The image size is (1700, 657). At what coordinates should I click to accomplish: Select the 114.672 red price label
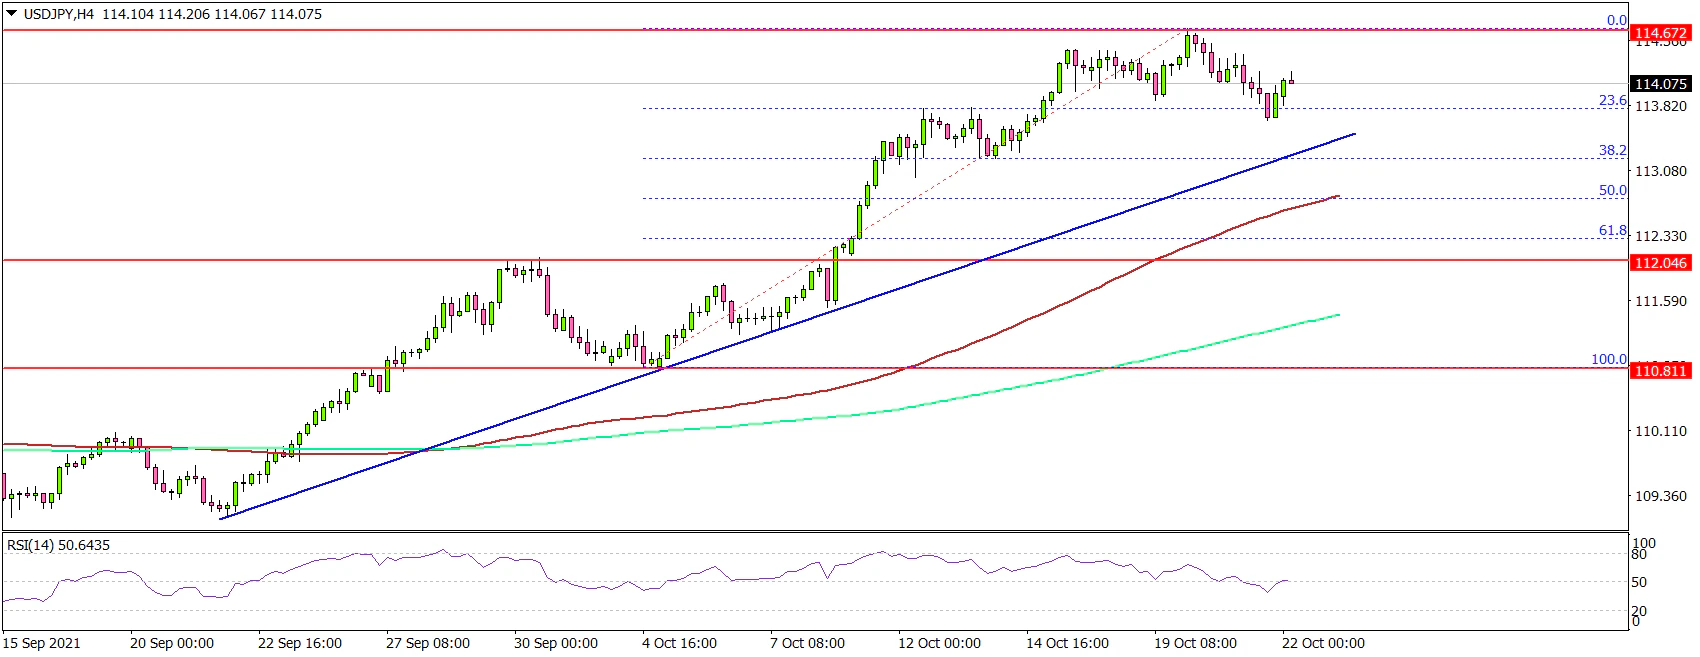[1660, 33]
